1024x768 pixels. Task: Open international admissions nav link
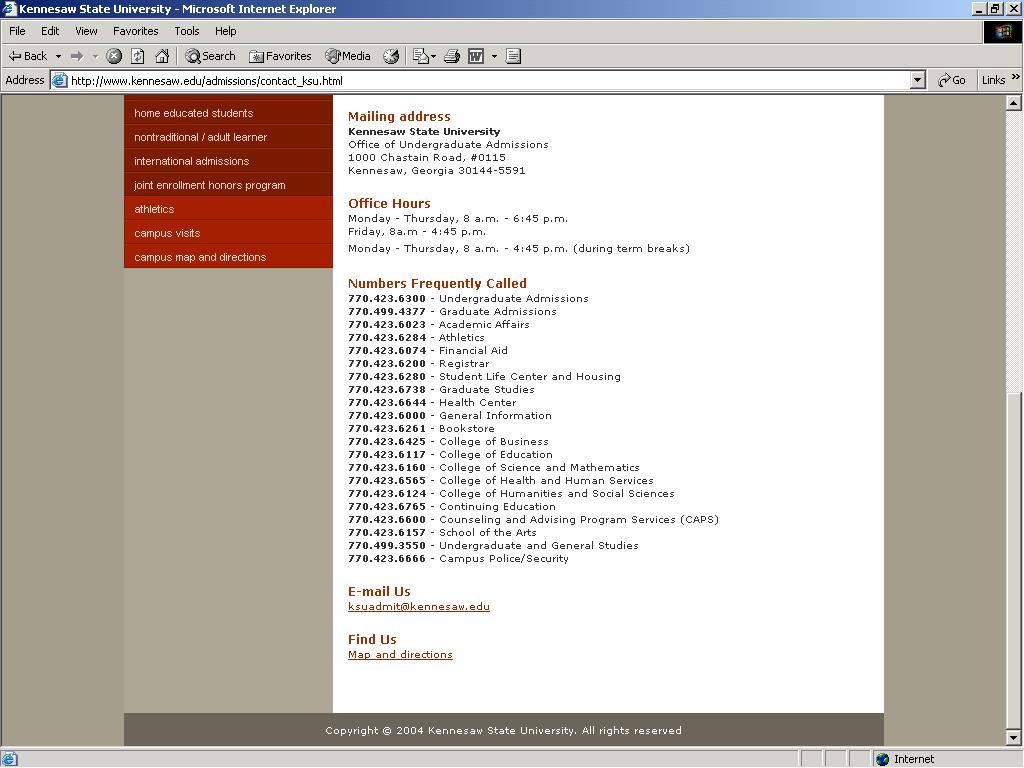(x=228, y=161)
